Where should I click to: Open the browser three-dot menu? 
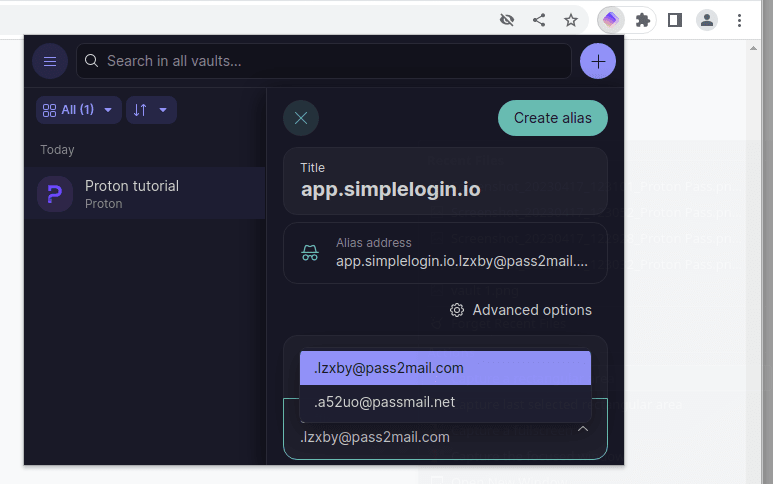coord(739,20)
